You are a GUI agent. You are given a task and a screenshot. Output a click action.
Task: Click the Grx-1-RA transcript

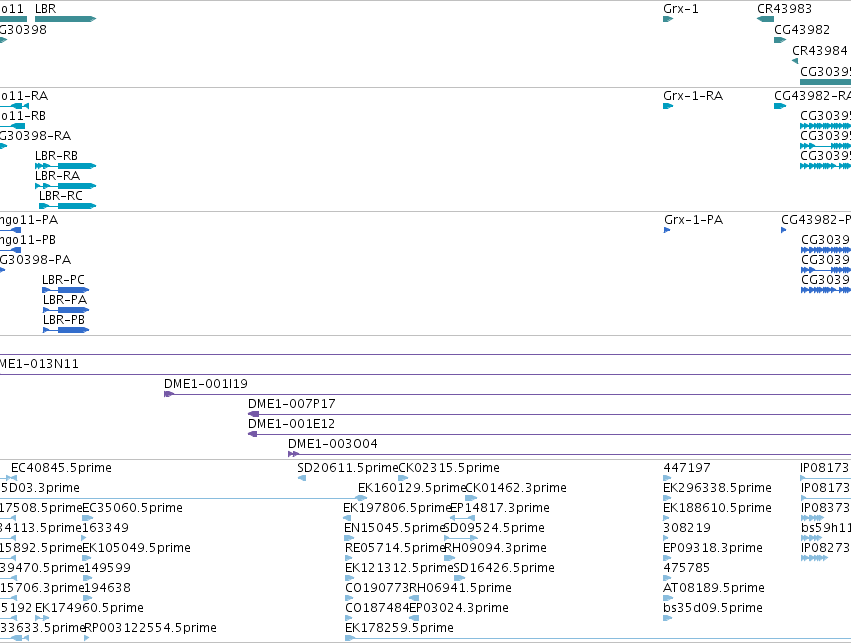tap(668, 106)
